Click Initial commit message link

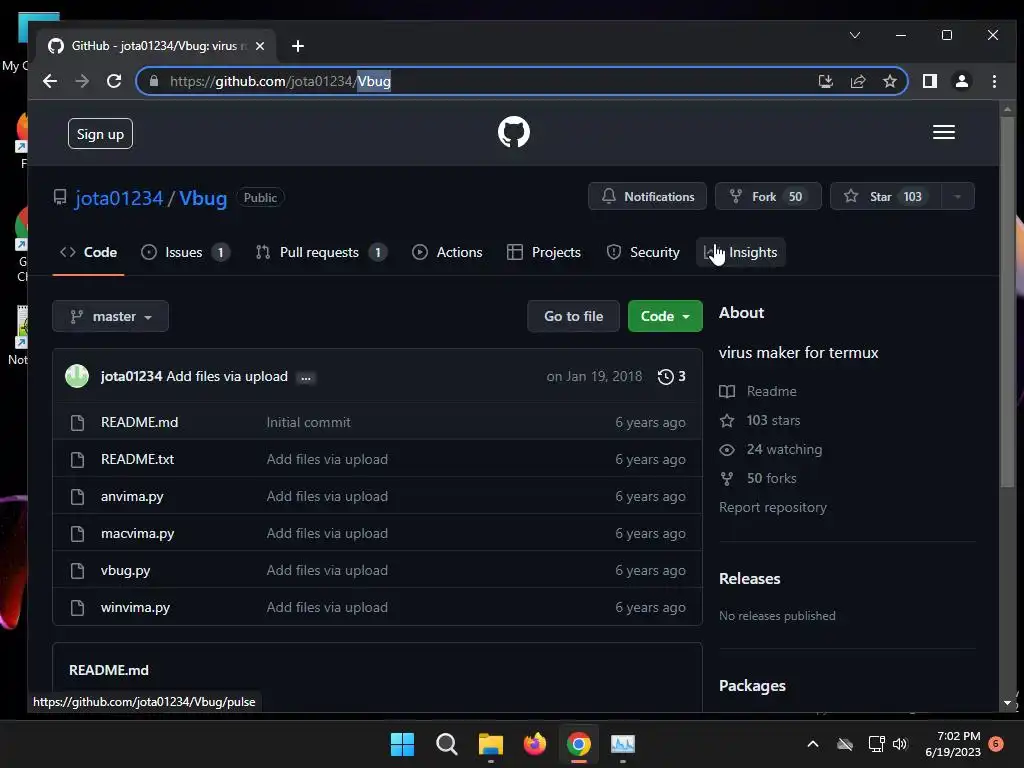308,423
